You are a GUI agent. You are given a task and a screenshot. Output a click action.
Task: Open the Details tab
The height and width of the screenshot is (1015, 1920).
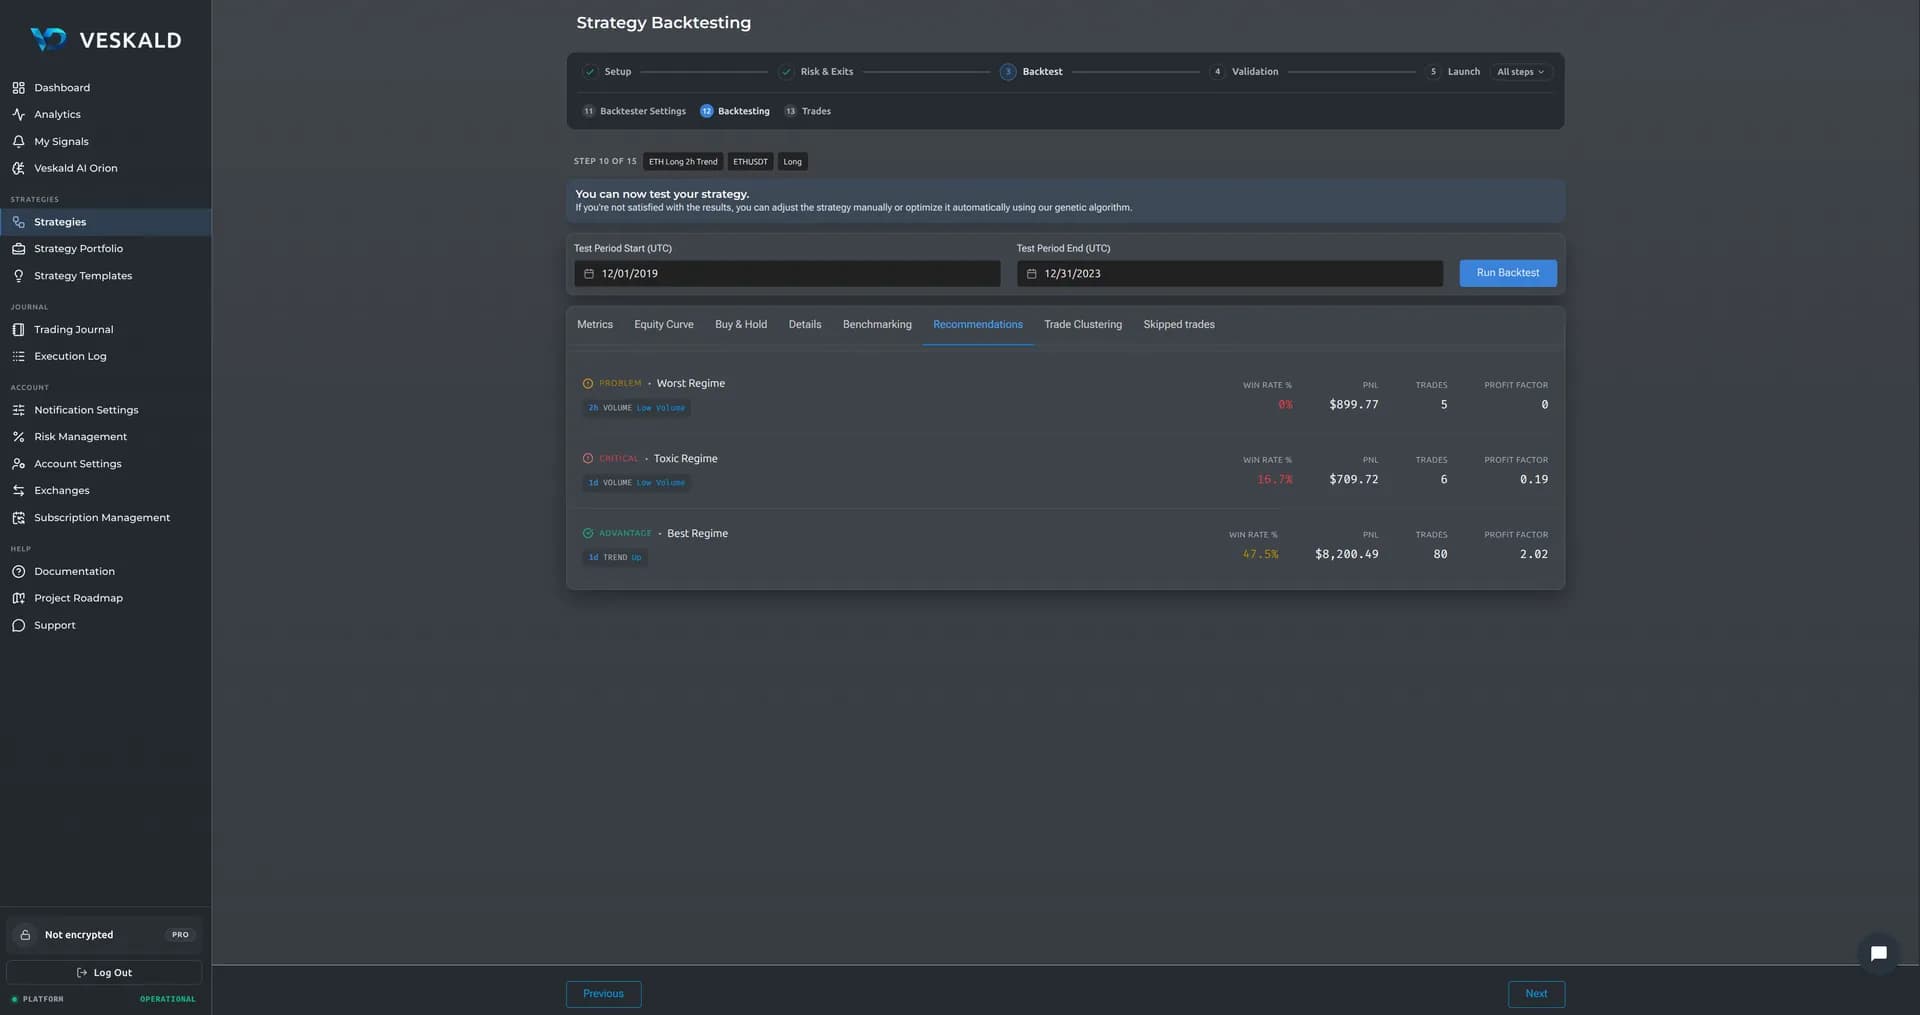click(805, 325)
